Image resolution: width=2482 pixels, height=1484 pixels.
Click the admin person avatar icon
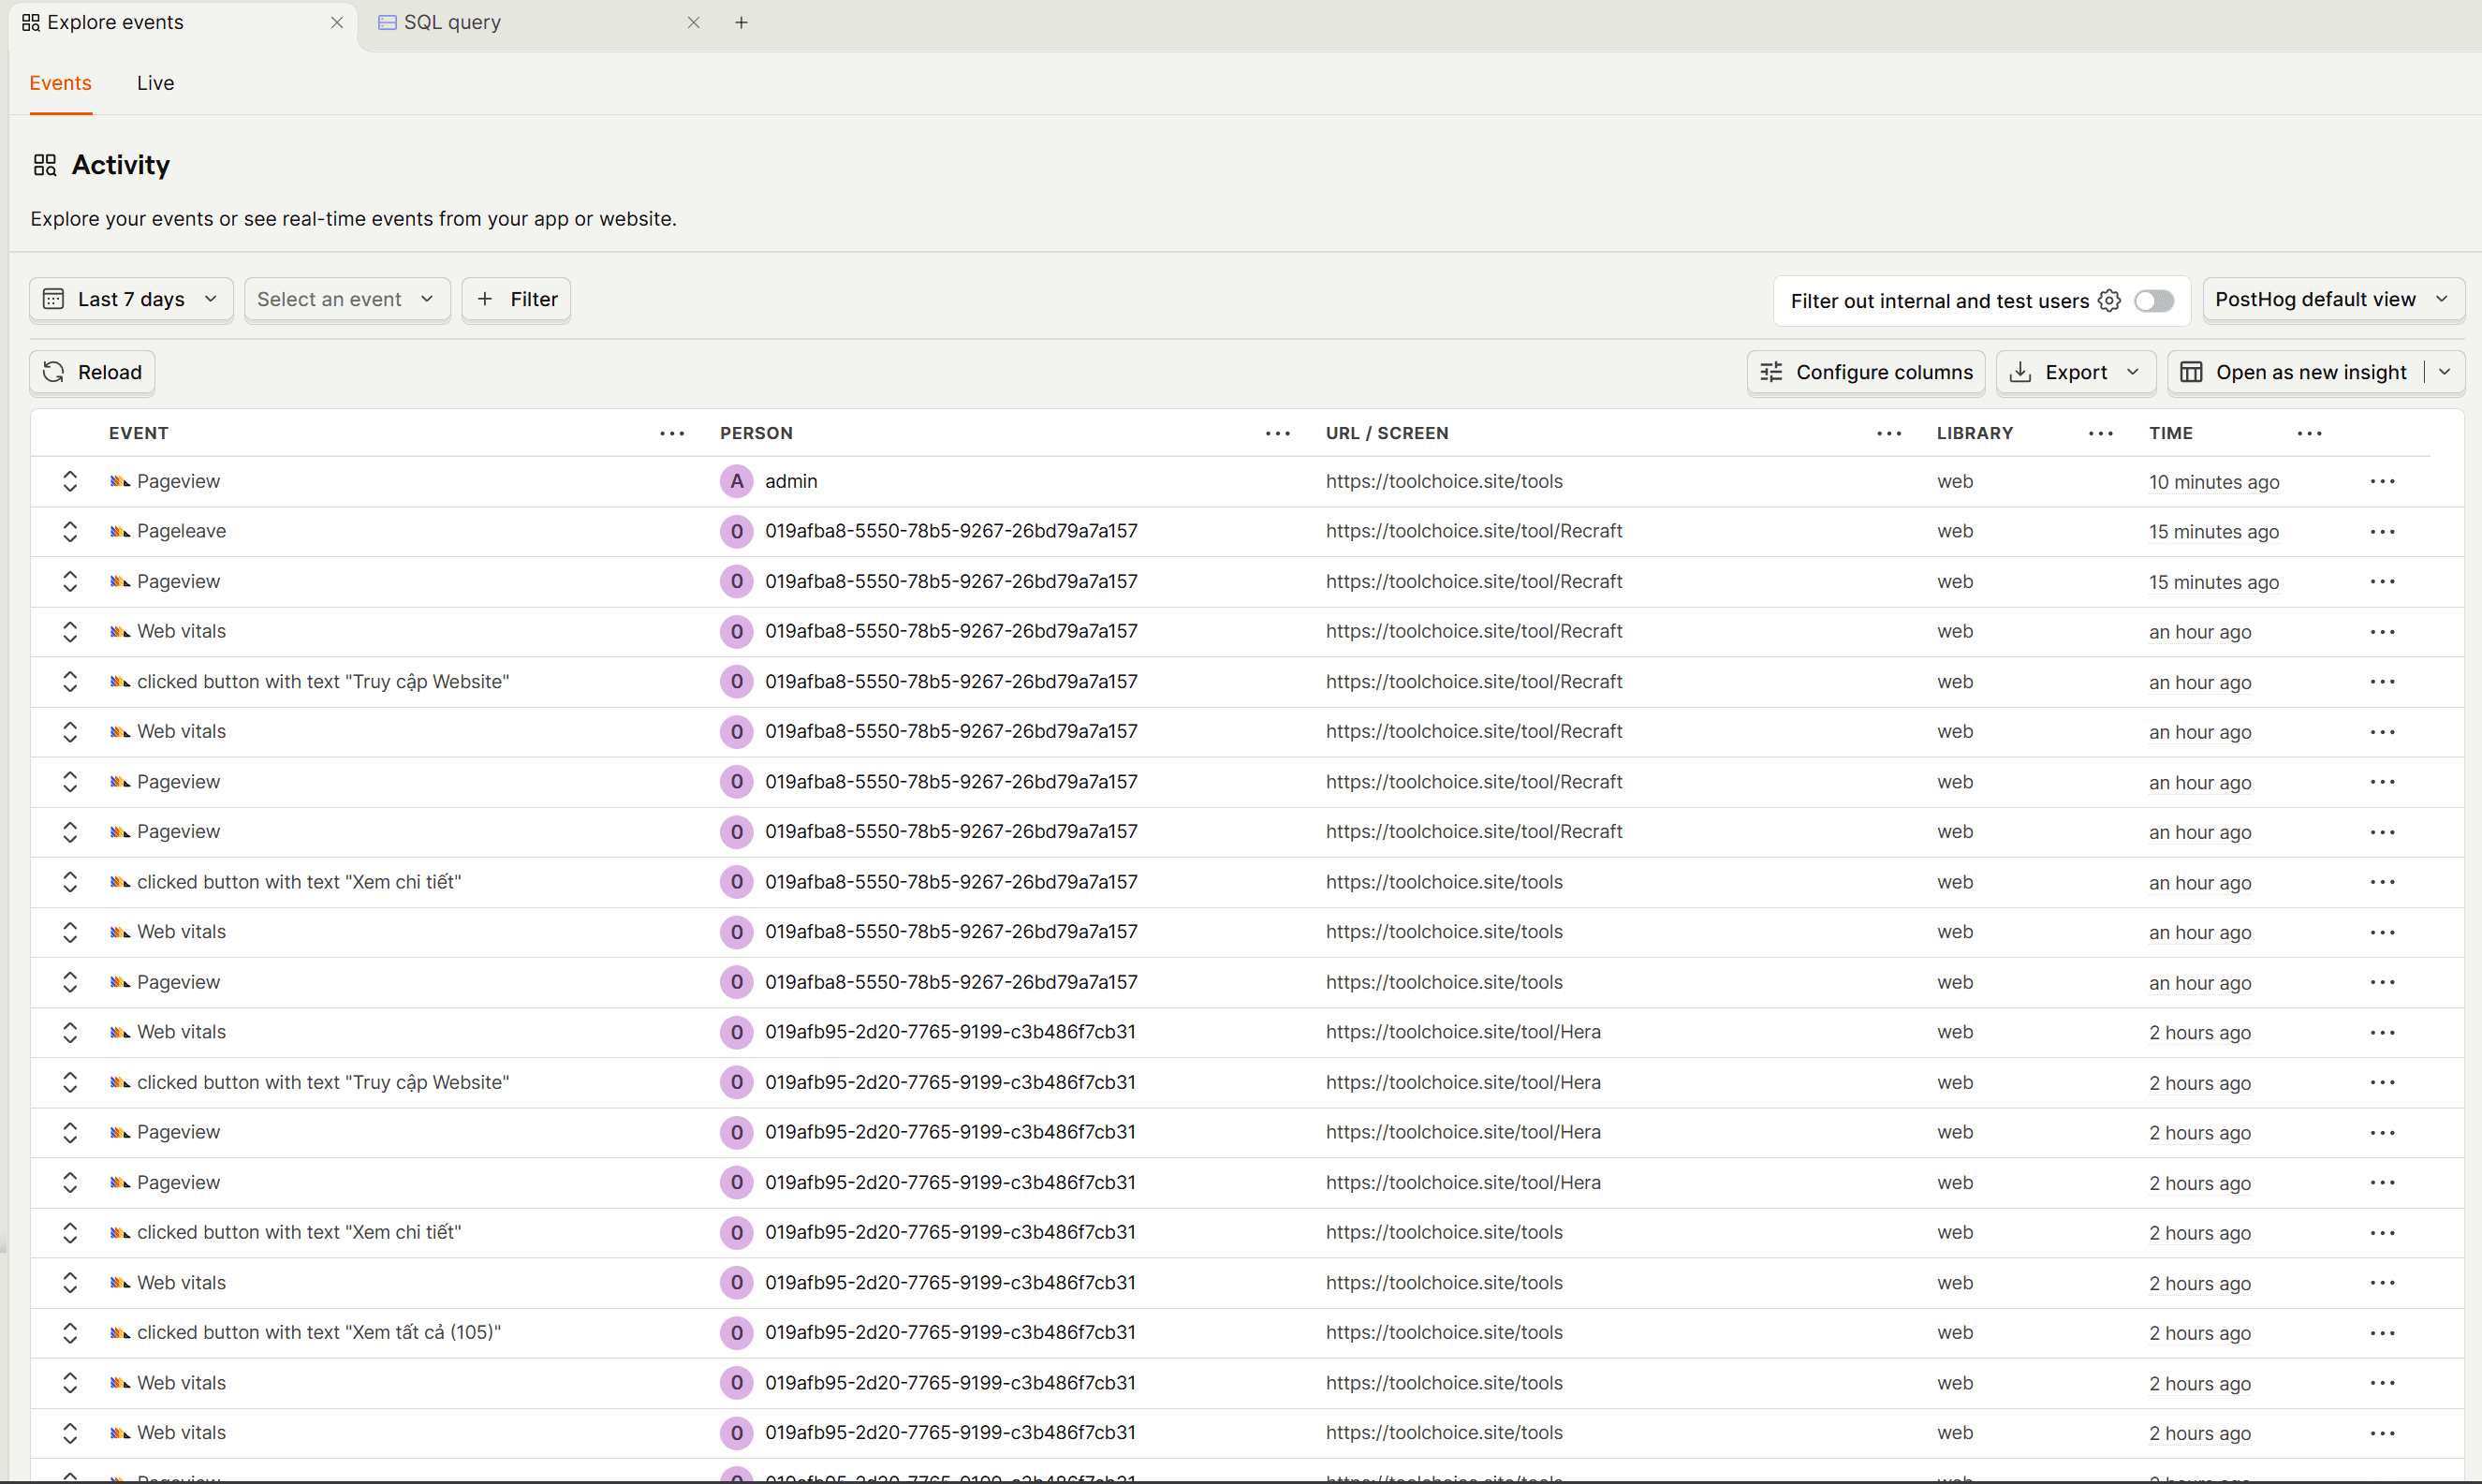[x=736, y=481]
